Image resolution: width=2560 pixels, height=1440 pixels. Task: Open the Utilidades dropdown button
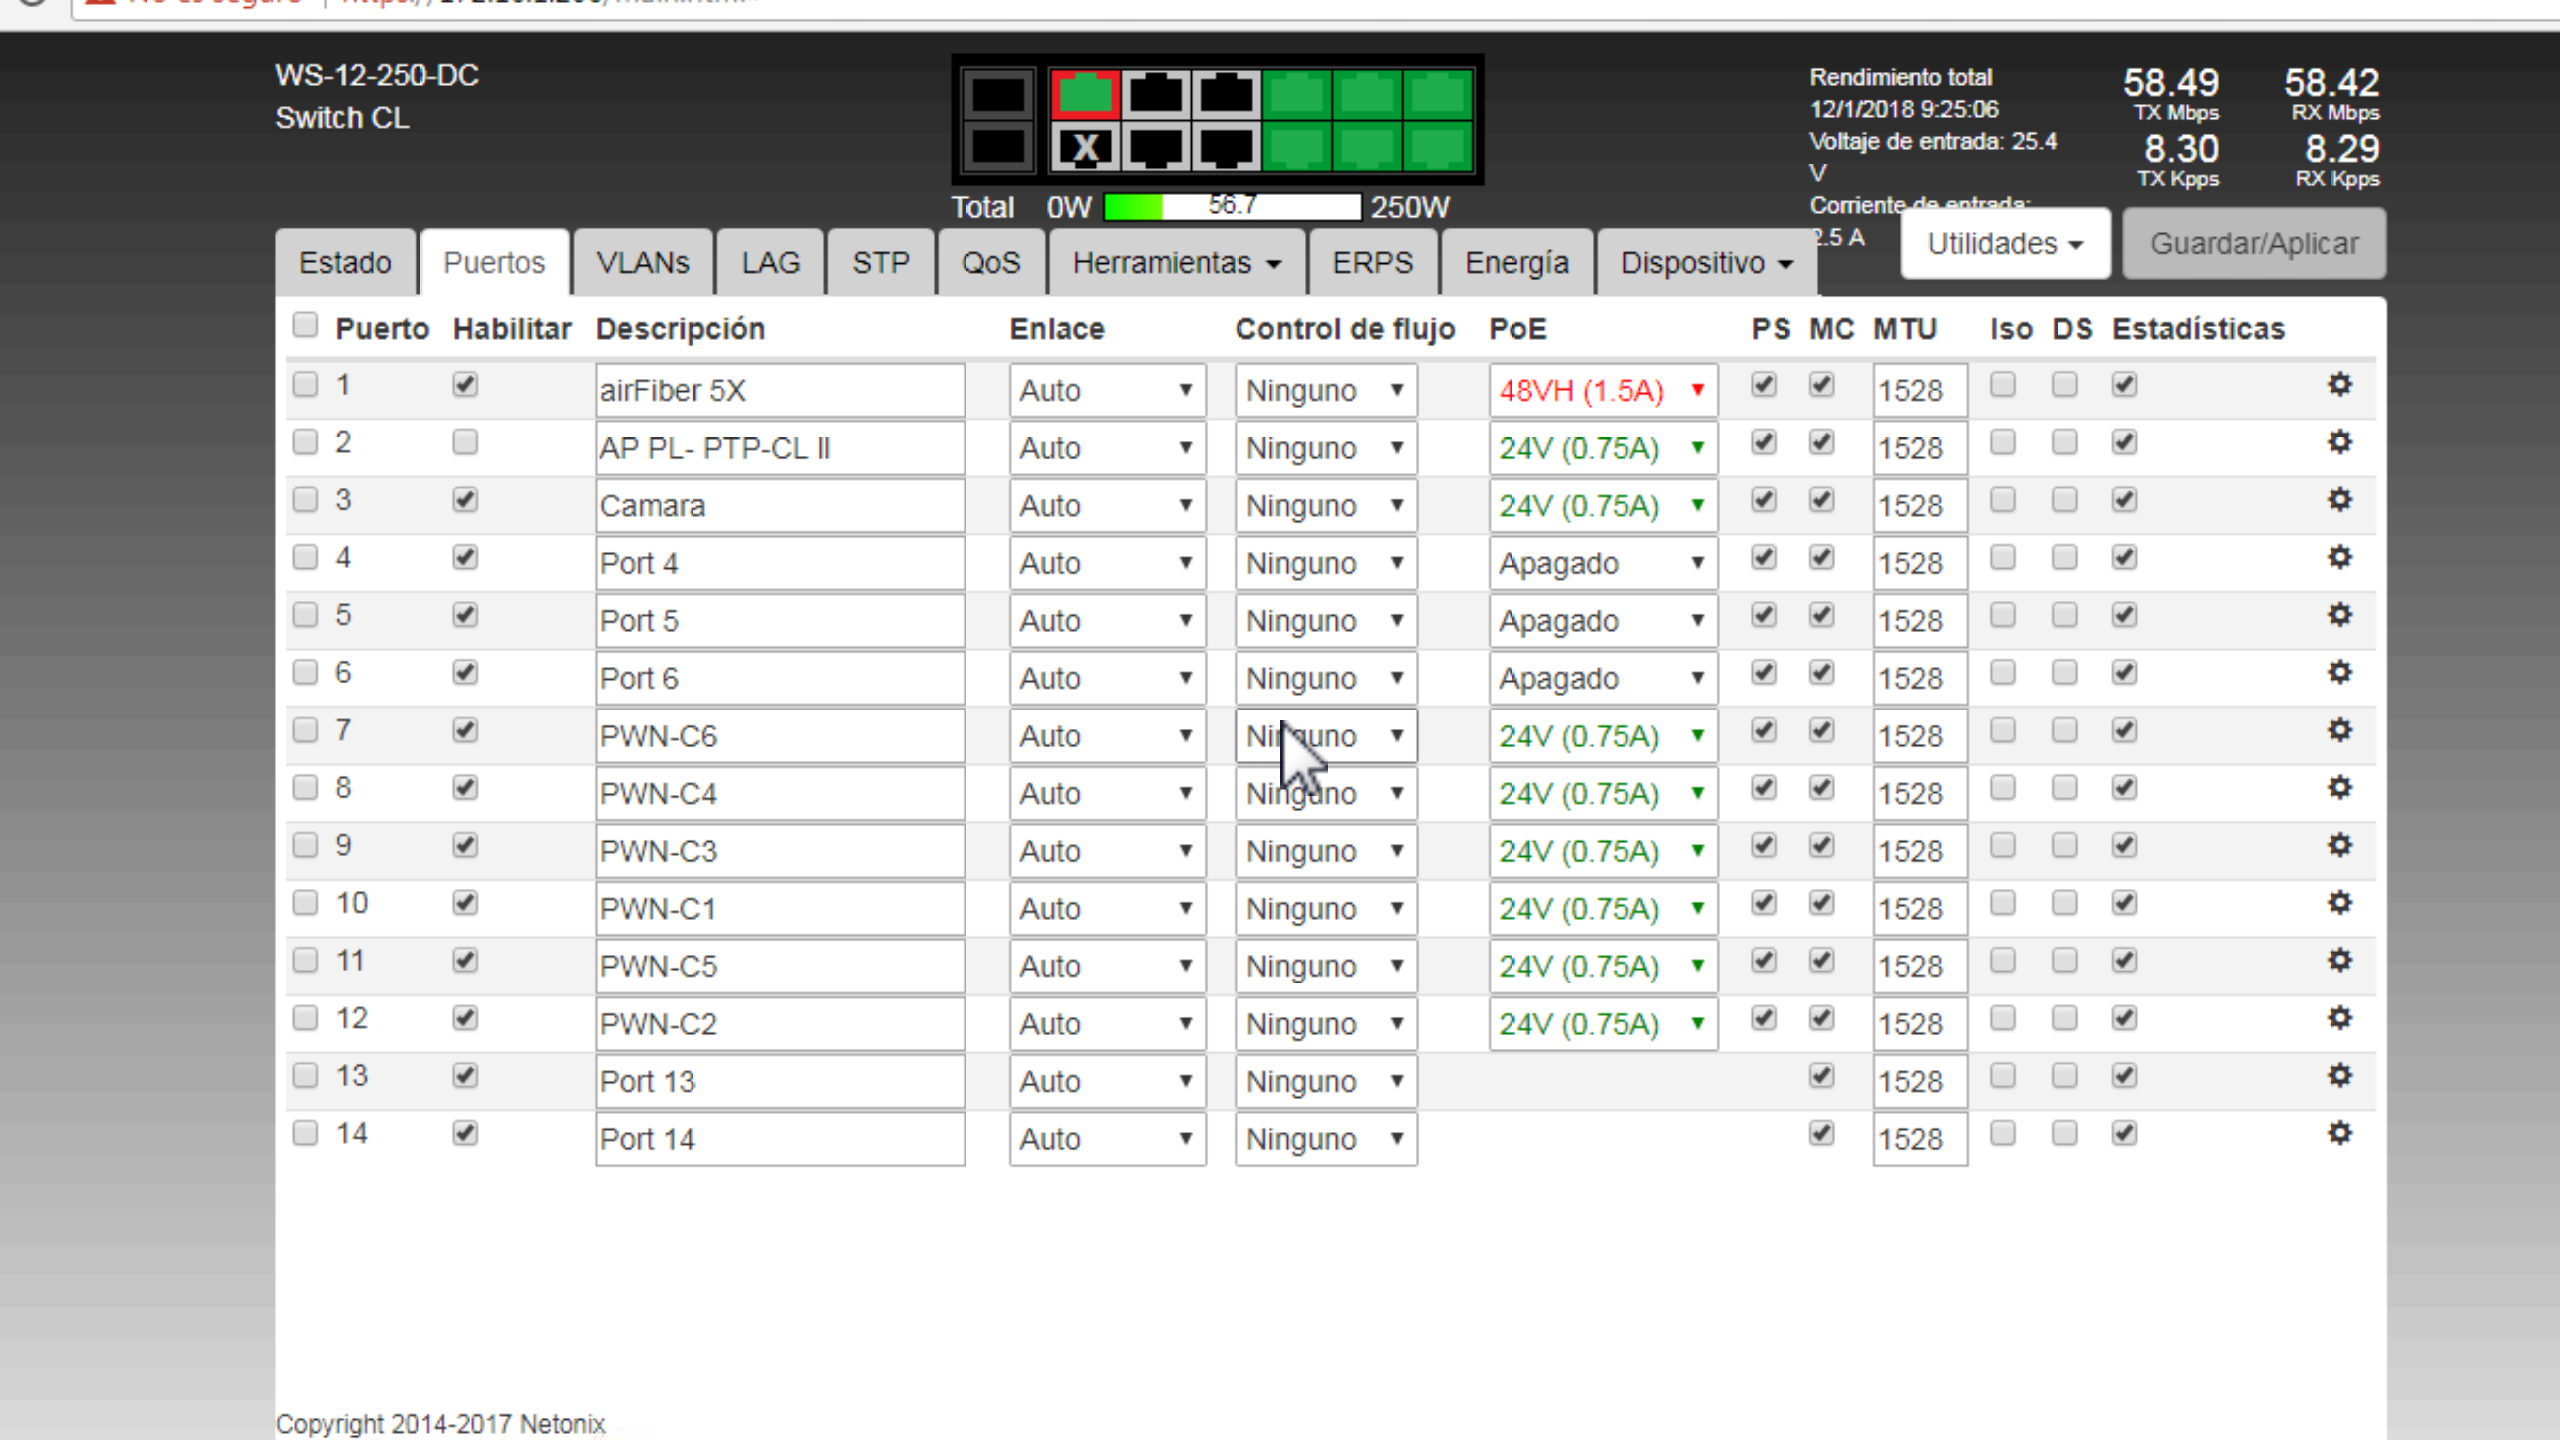coord(2004,244)
